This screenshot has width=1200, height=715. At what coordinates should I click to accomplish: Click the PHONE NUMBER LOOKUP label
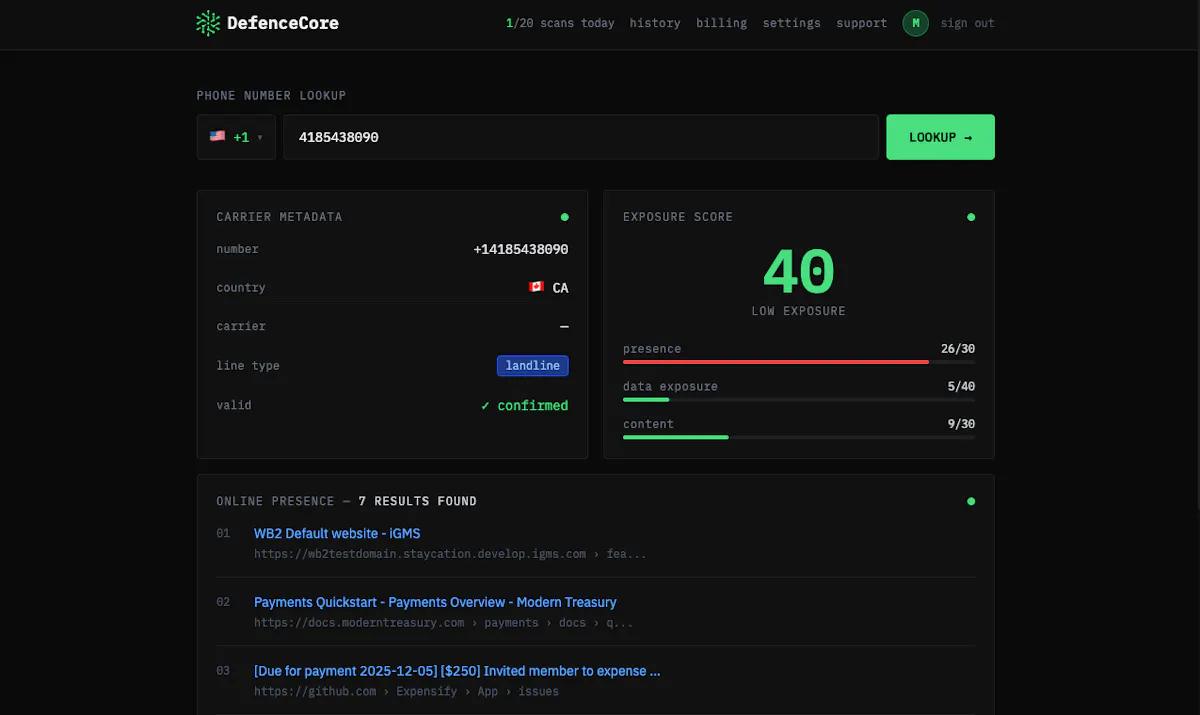pyautogui.click(x=271, y=96)
